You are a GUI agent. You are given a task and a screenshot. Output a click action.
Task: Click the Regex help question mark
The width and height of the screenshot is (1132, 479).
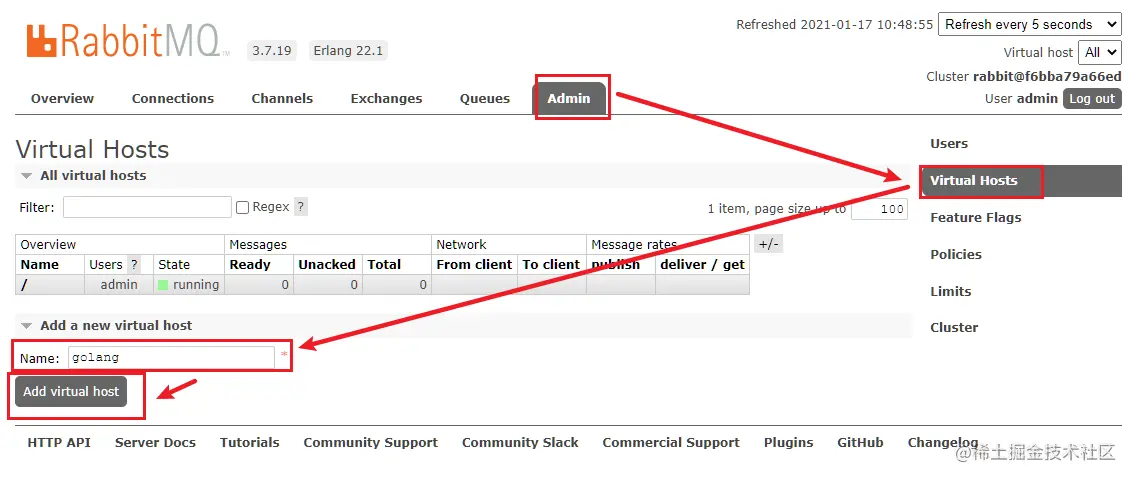(x=301, y=207)
